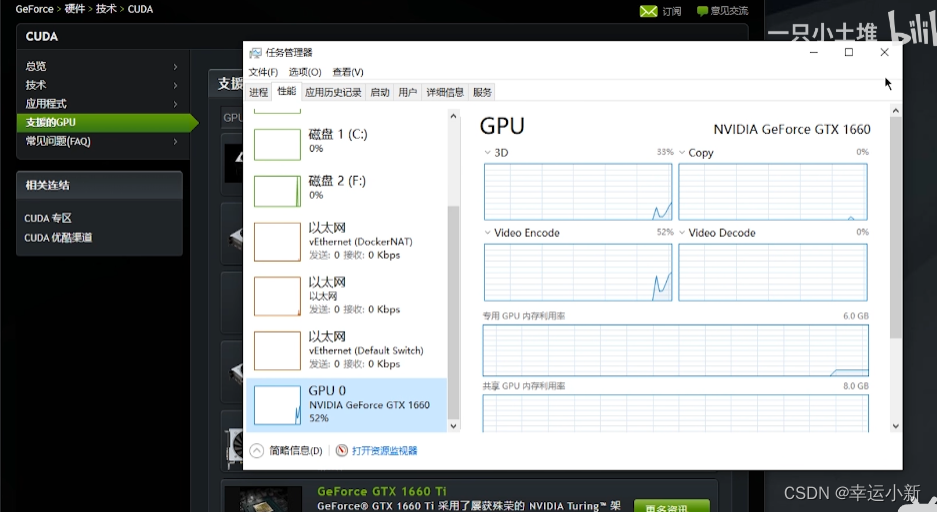Click the 意见交流 feedback link
Viewport: 937px width, 512px height.
(x=729, y=11)
